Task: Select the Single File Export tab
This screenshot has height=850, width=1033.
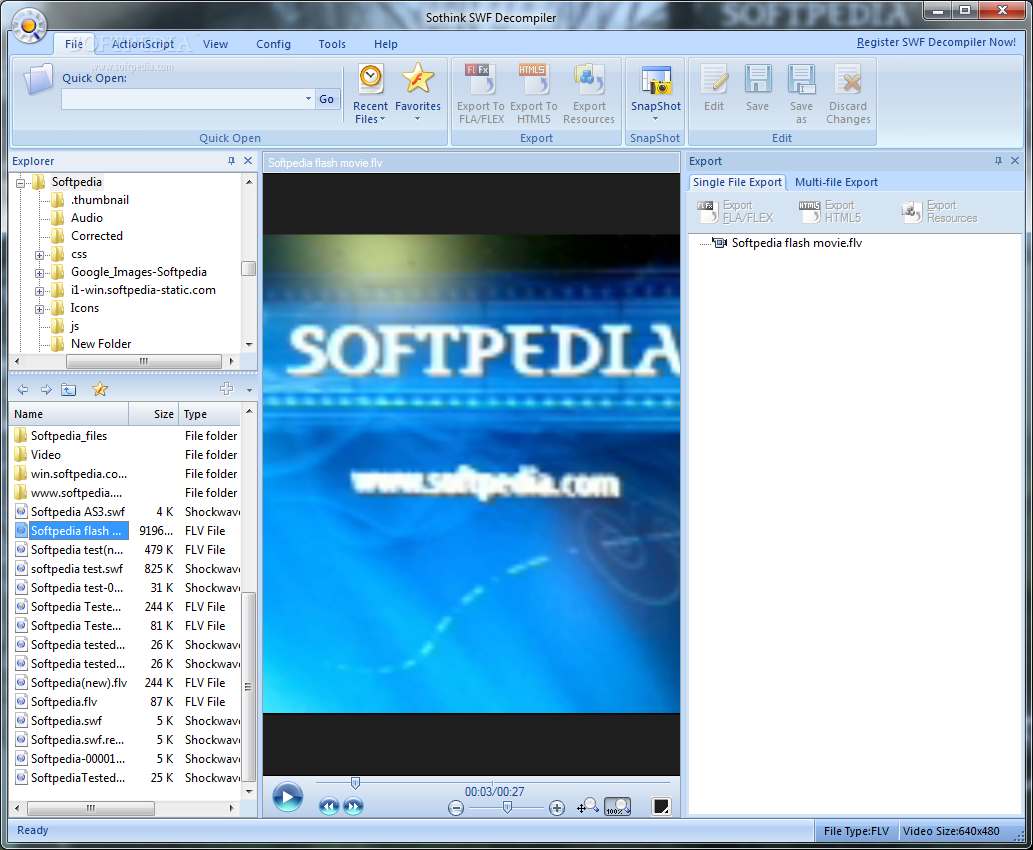Action: [737, 183]
